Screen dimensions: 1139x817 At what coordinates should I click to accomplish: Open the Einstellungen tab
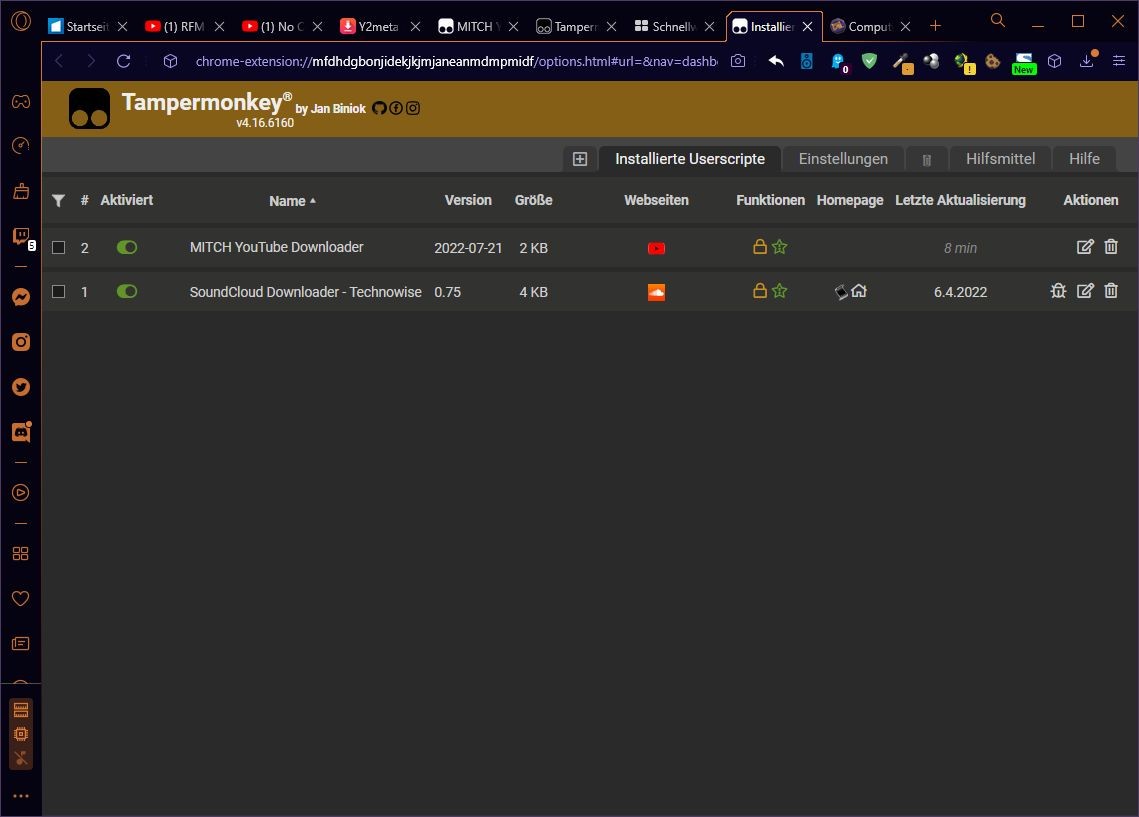[x=843, y=159]
